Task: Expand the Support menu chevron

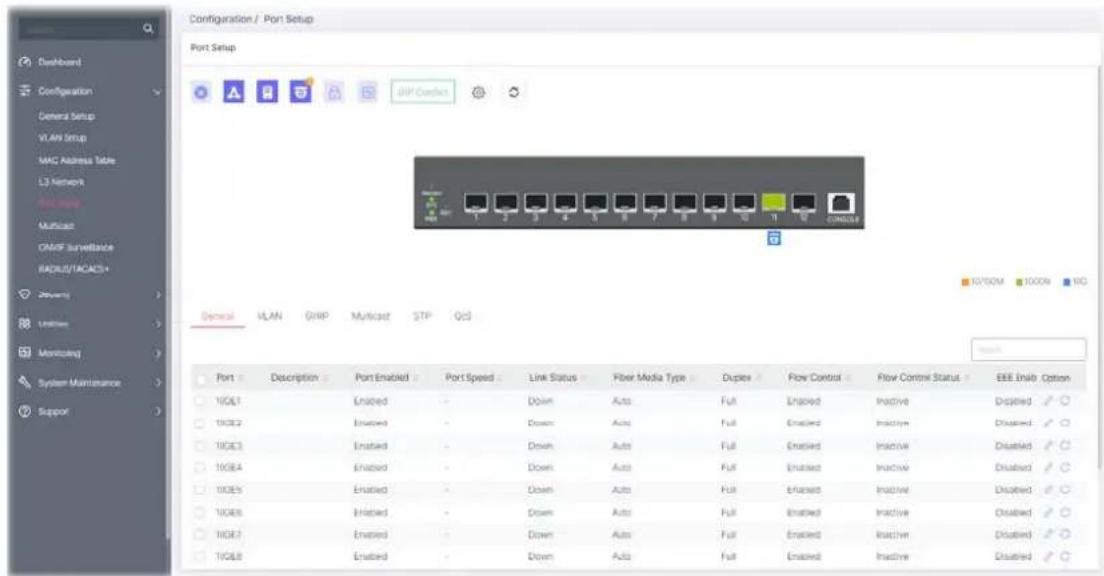Action: [x=158, y=411]
